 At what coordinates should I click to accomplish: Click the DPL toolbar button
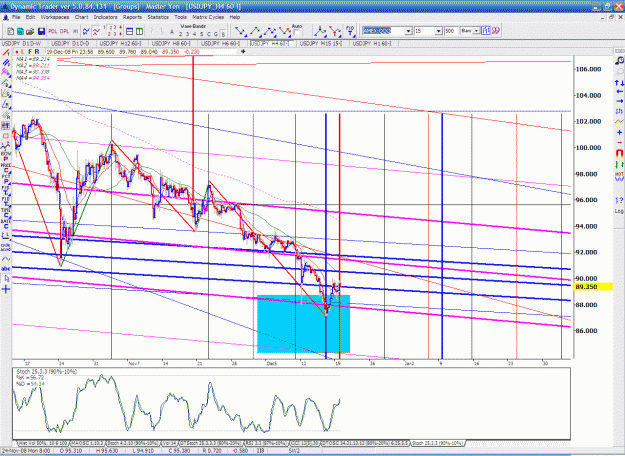pyautogui.click(x=65, y=31)
